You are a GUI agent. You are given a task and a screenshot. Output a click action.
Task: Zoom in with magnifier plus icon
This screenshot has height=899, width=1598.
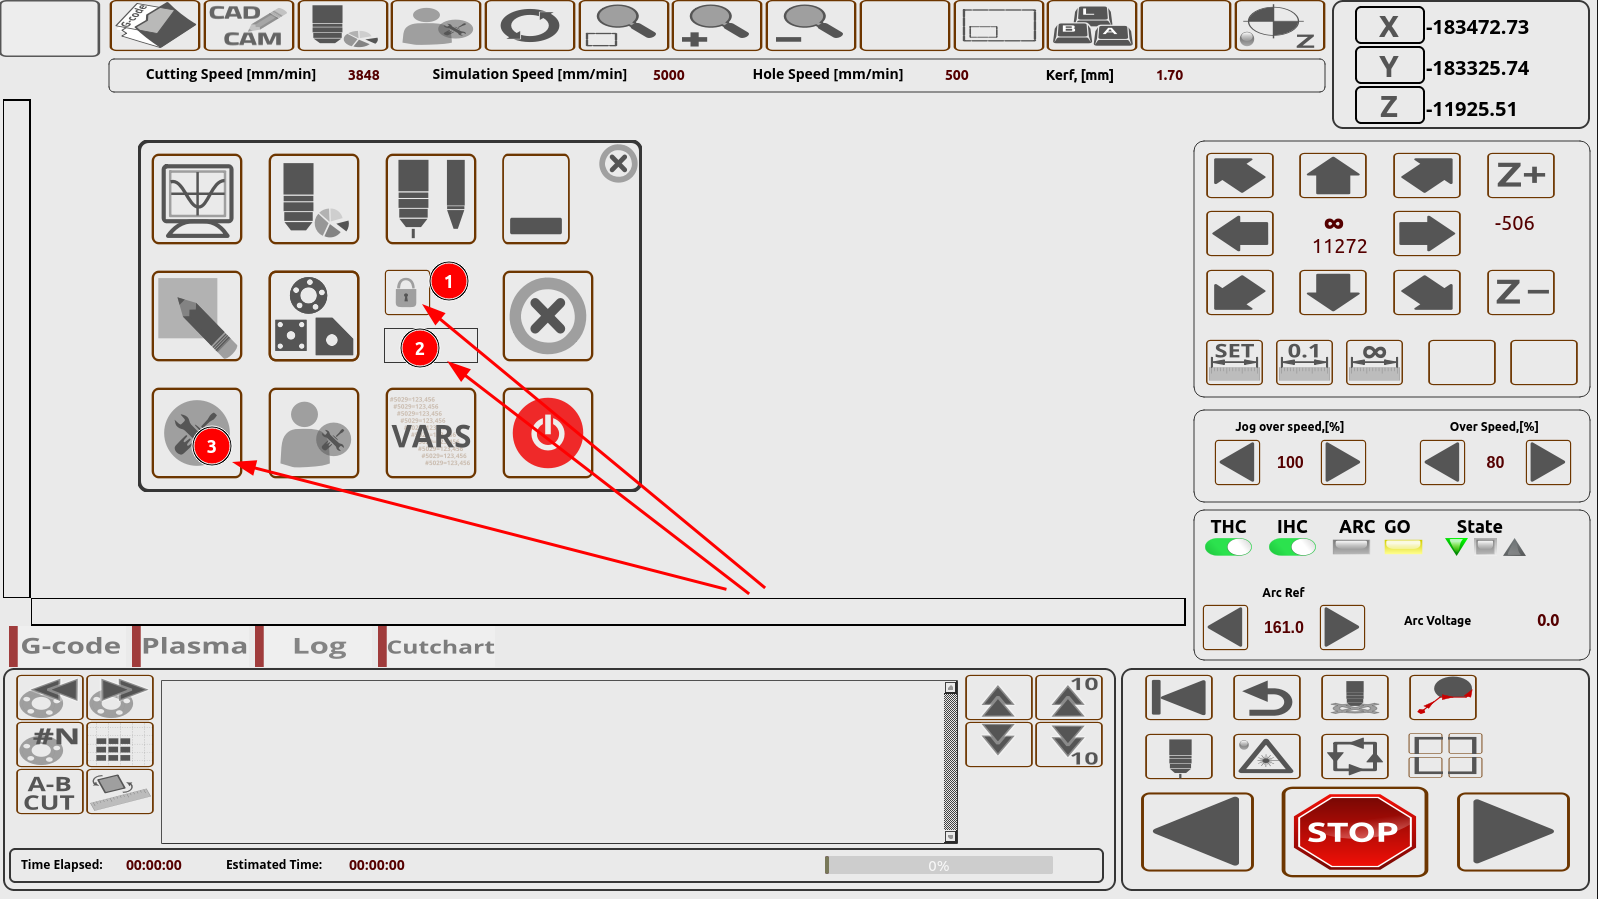pos(716,25)
